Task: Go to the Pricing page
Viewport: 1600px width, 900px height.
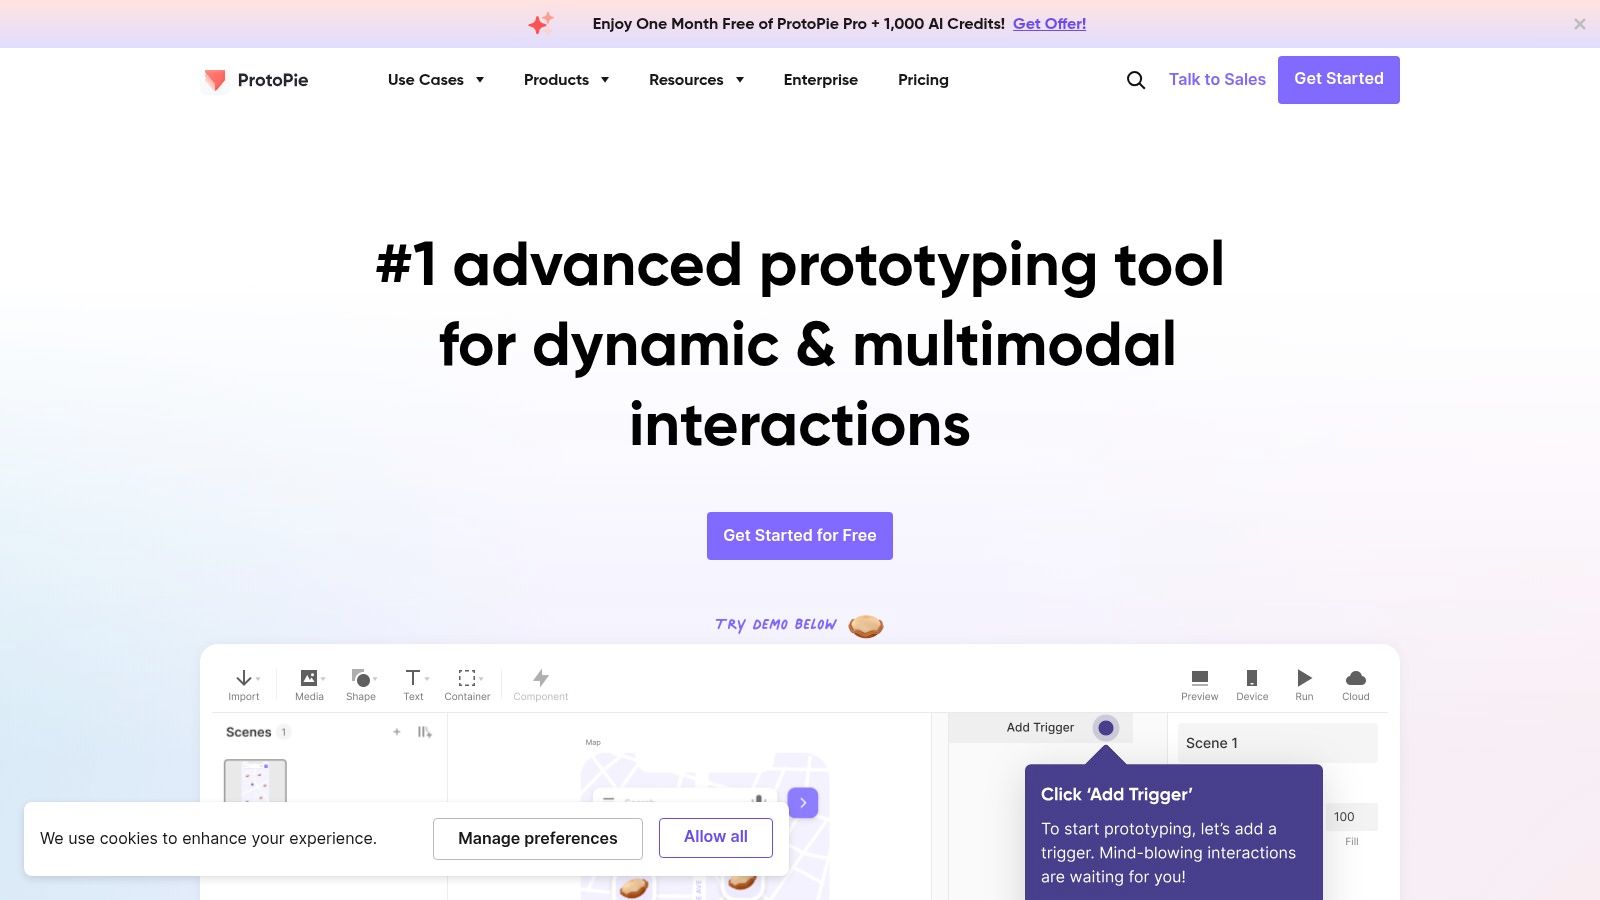Action: click(923, 80)
